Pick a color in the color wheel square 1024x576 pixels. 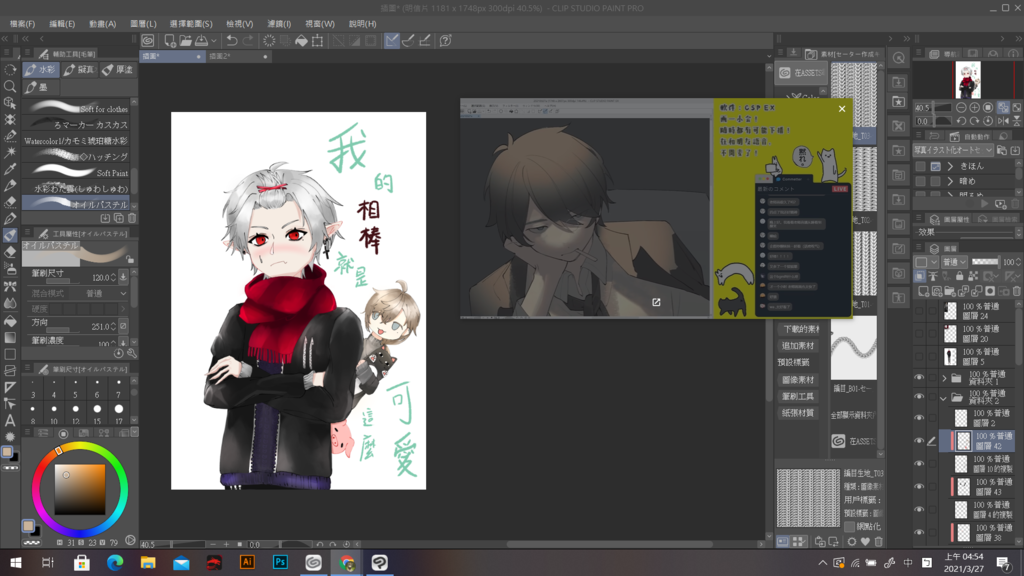click(80, 490)
